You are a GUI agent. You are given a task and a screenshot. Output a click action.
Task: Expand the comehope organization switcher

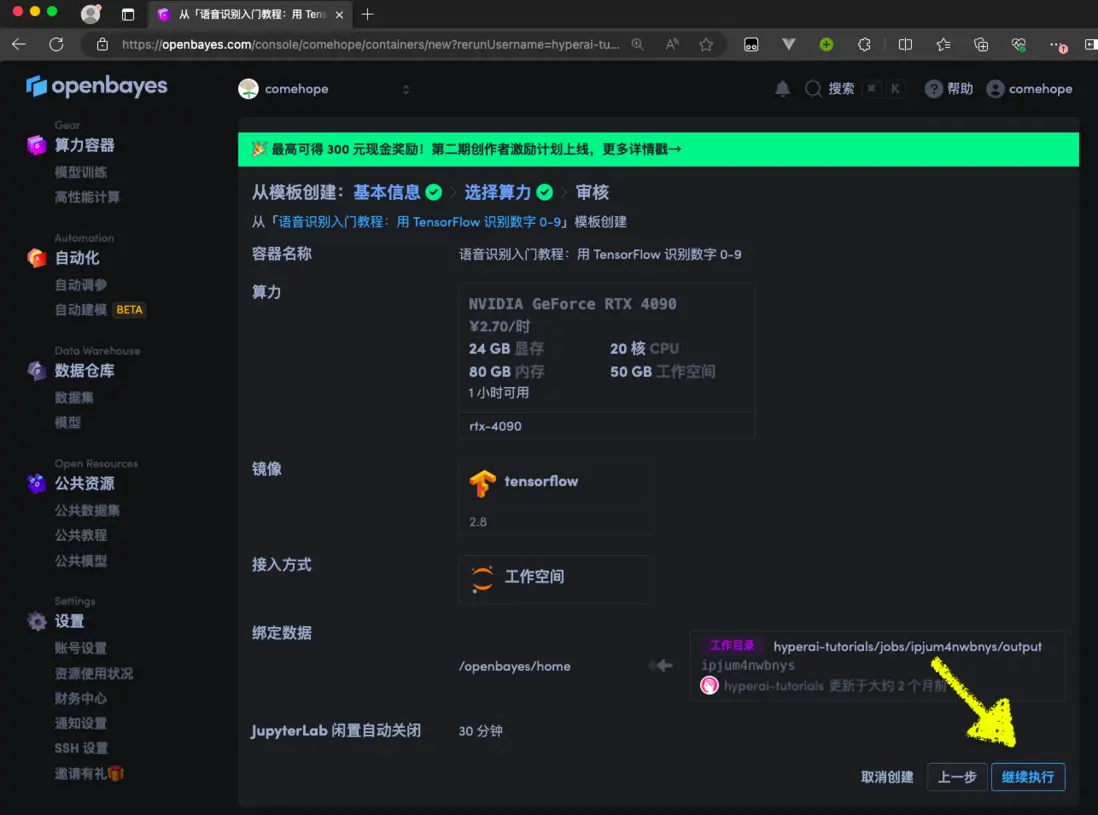click(405, 89)
